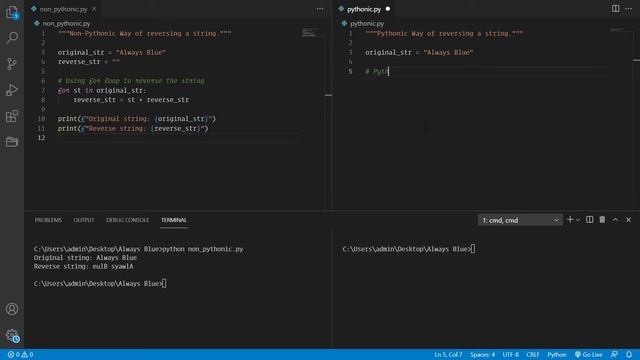Create a new terminal with plus icon
The width and height of the screenshot is (640, 360).
pyautogui.click(x=570, y=220)
